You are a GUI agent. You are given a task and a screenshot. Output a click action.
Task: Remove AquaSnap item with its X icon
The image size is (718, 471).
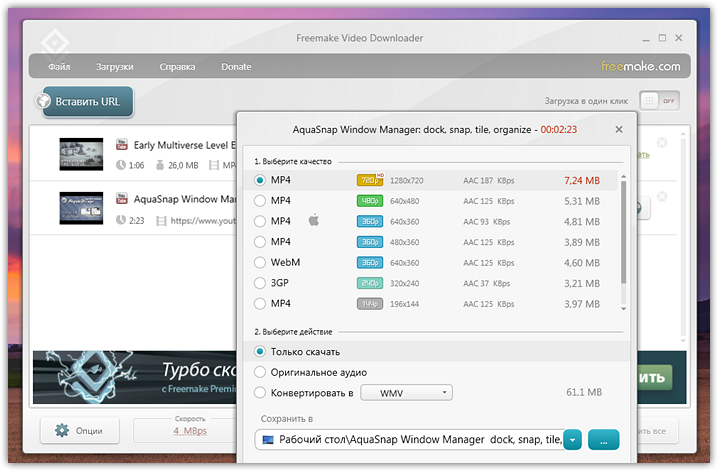pos(662,197)
